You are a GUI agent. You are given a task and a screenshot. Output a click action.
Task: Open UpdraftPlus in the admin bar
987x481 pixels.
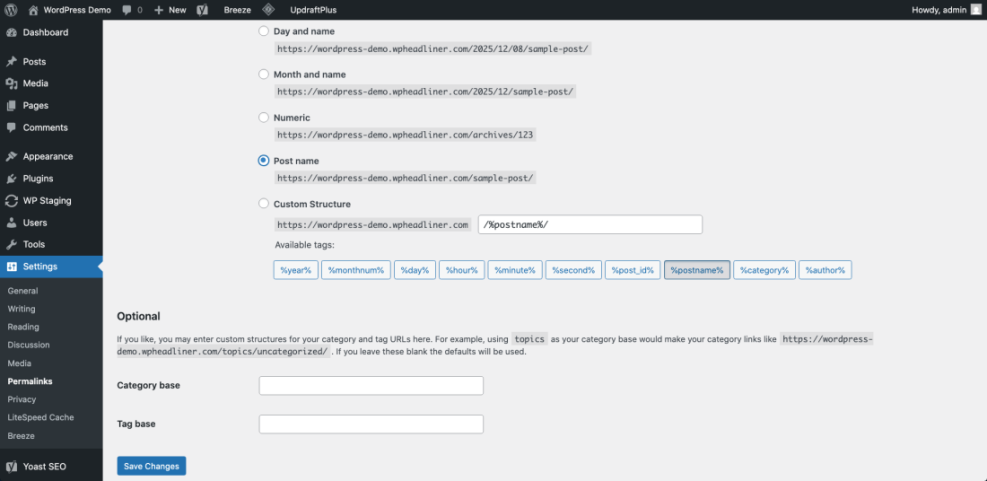pyautogui.click(x=312, y=10)
